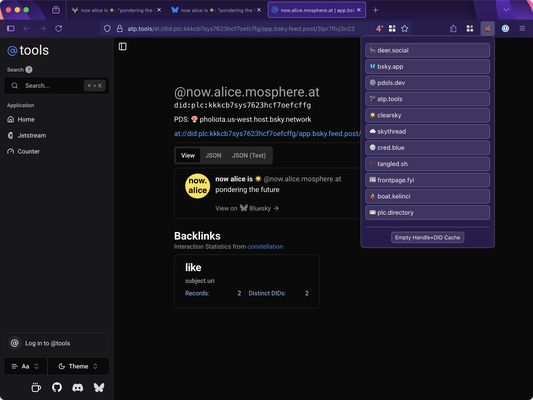Open the Discord icon link

[x=78, y=387]
